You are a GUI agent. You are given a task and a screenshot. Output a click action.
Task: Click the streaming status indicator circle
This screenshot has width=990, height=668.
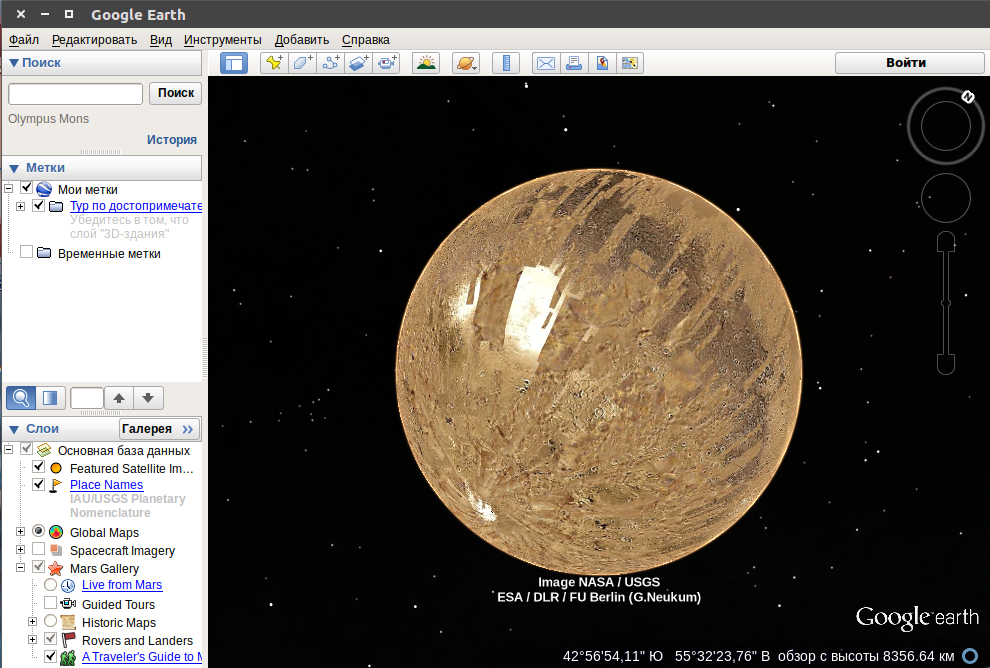(x=970, y=656)
